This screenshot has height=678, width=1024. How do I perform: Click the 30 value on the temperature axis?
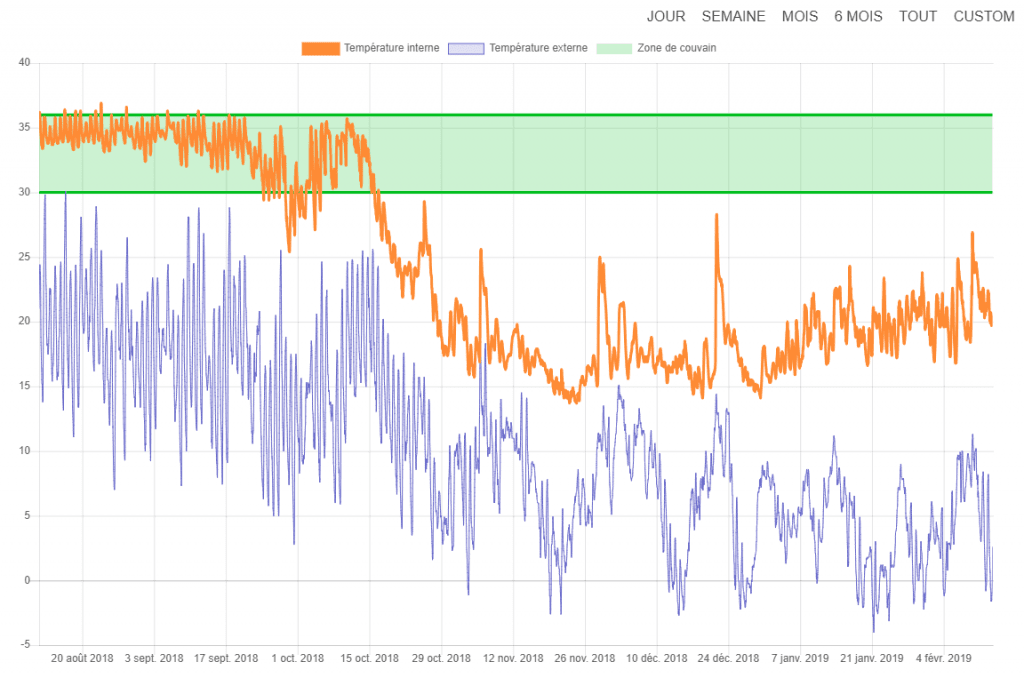tap(24, 192)
